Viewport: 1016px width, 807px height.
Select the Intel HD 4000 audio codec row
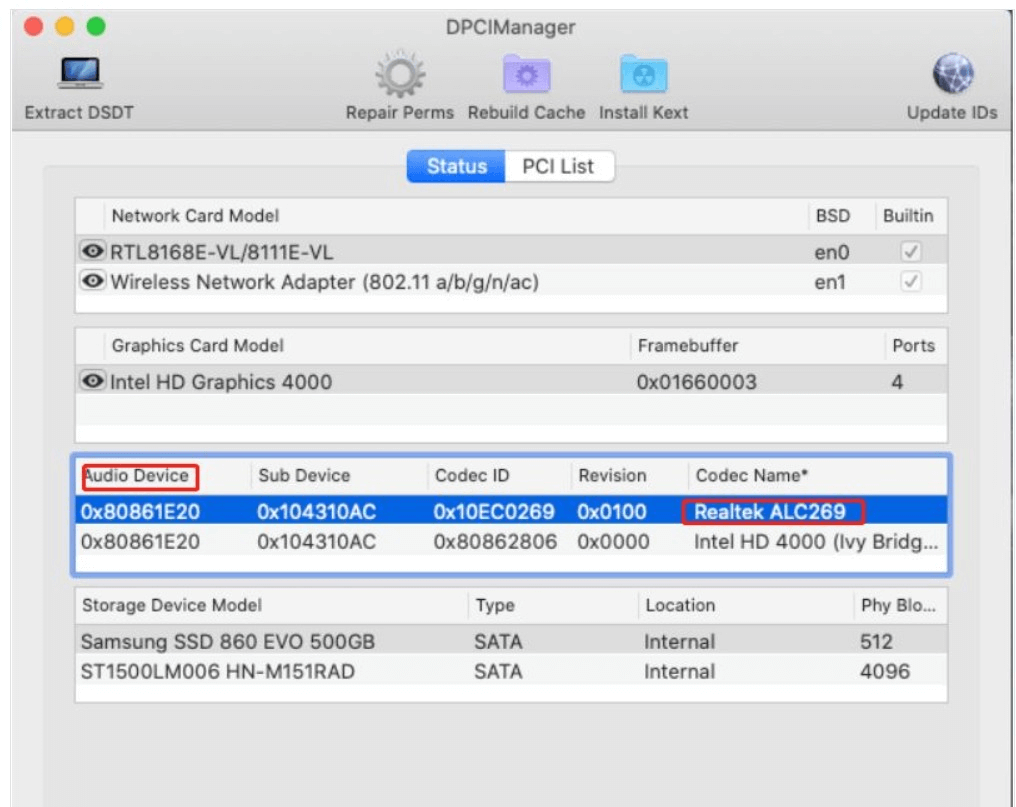(x=510, y=542)
